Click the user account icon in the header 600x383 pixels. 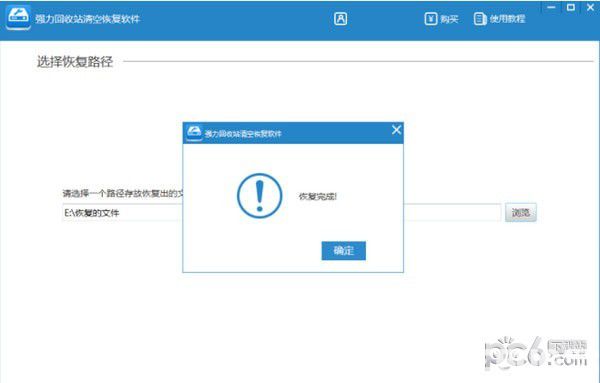[341, 19]
